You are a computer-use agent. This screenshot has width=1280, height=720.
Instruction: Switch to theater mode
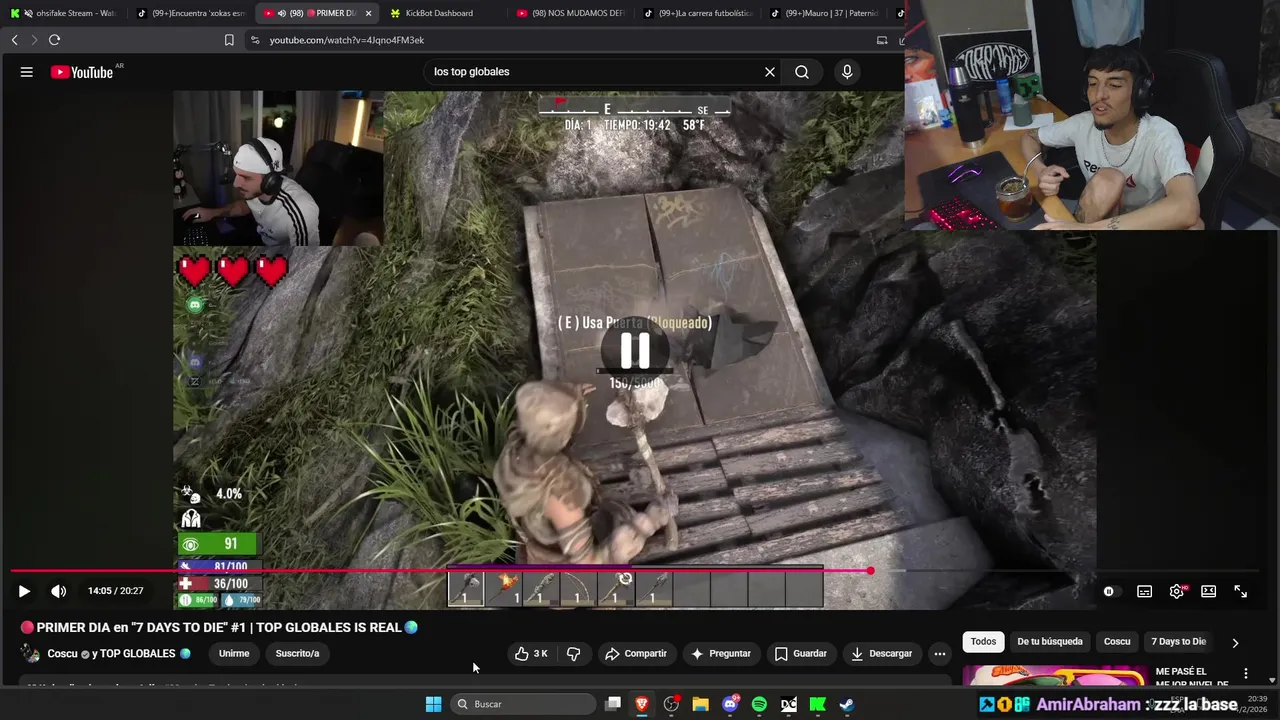(x=1208, y=591)
